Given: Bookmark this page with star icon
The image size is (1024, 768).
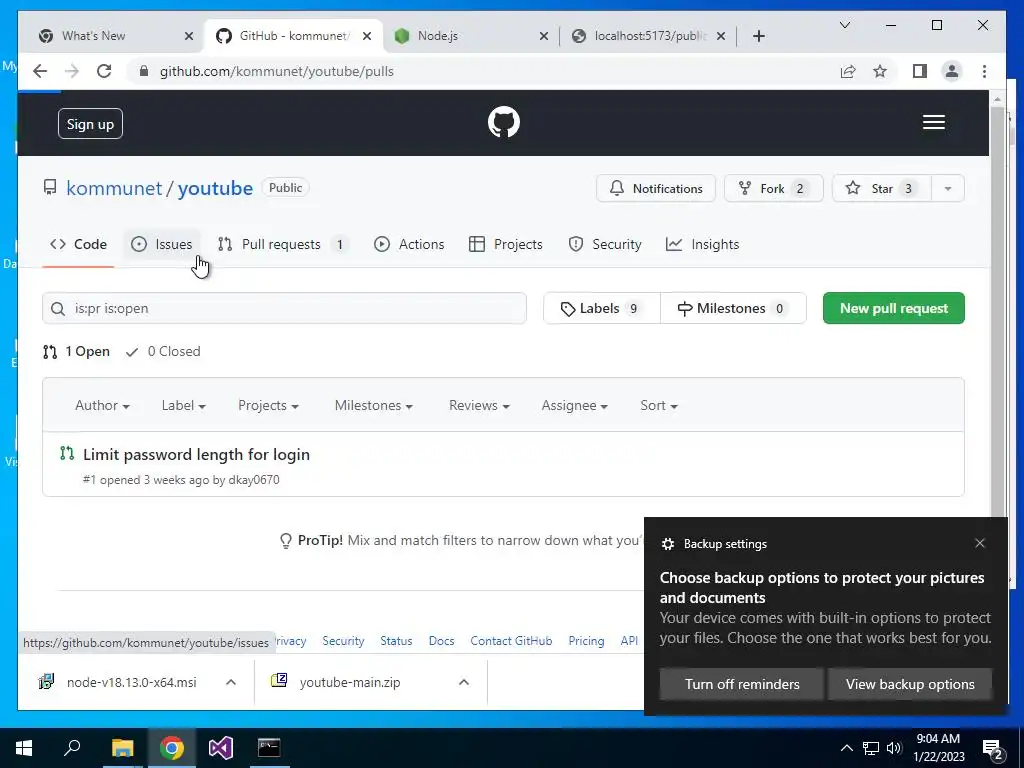Looking at the screenshot, I should 880,71.
